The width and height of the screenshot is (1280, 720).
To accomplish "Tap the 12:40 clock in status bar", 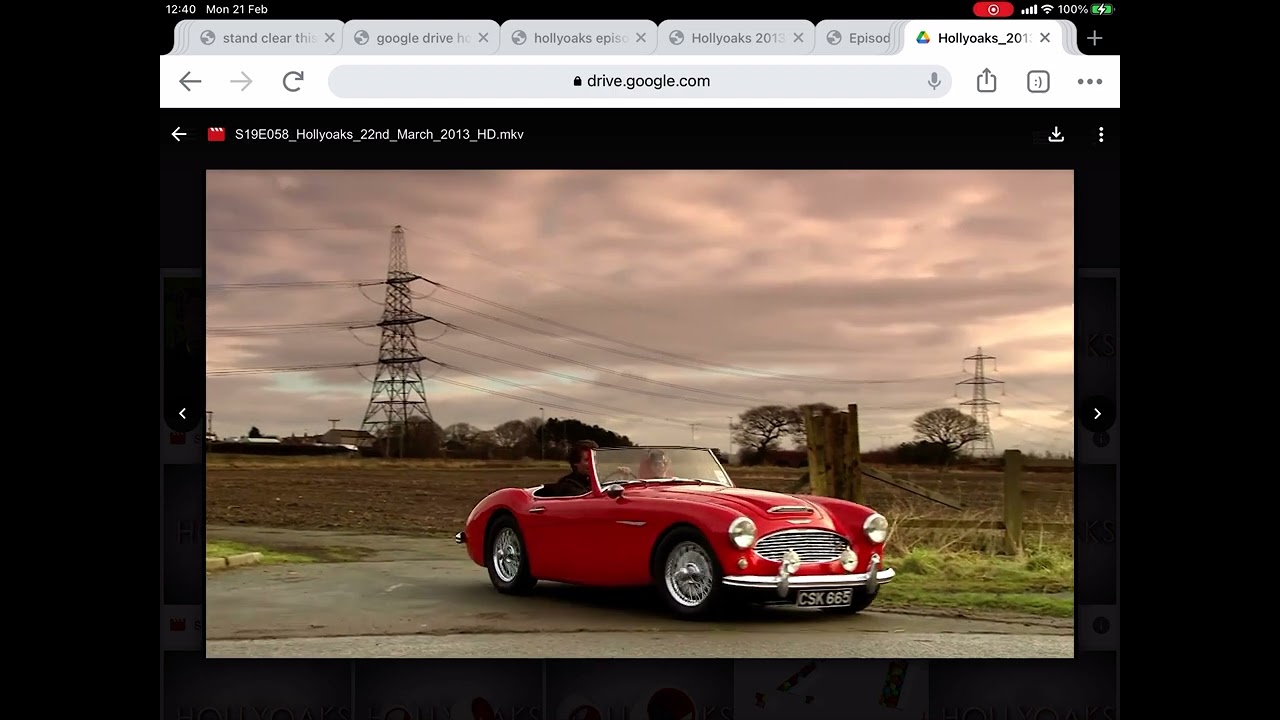I will 181,9.
